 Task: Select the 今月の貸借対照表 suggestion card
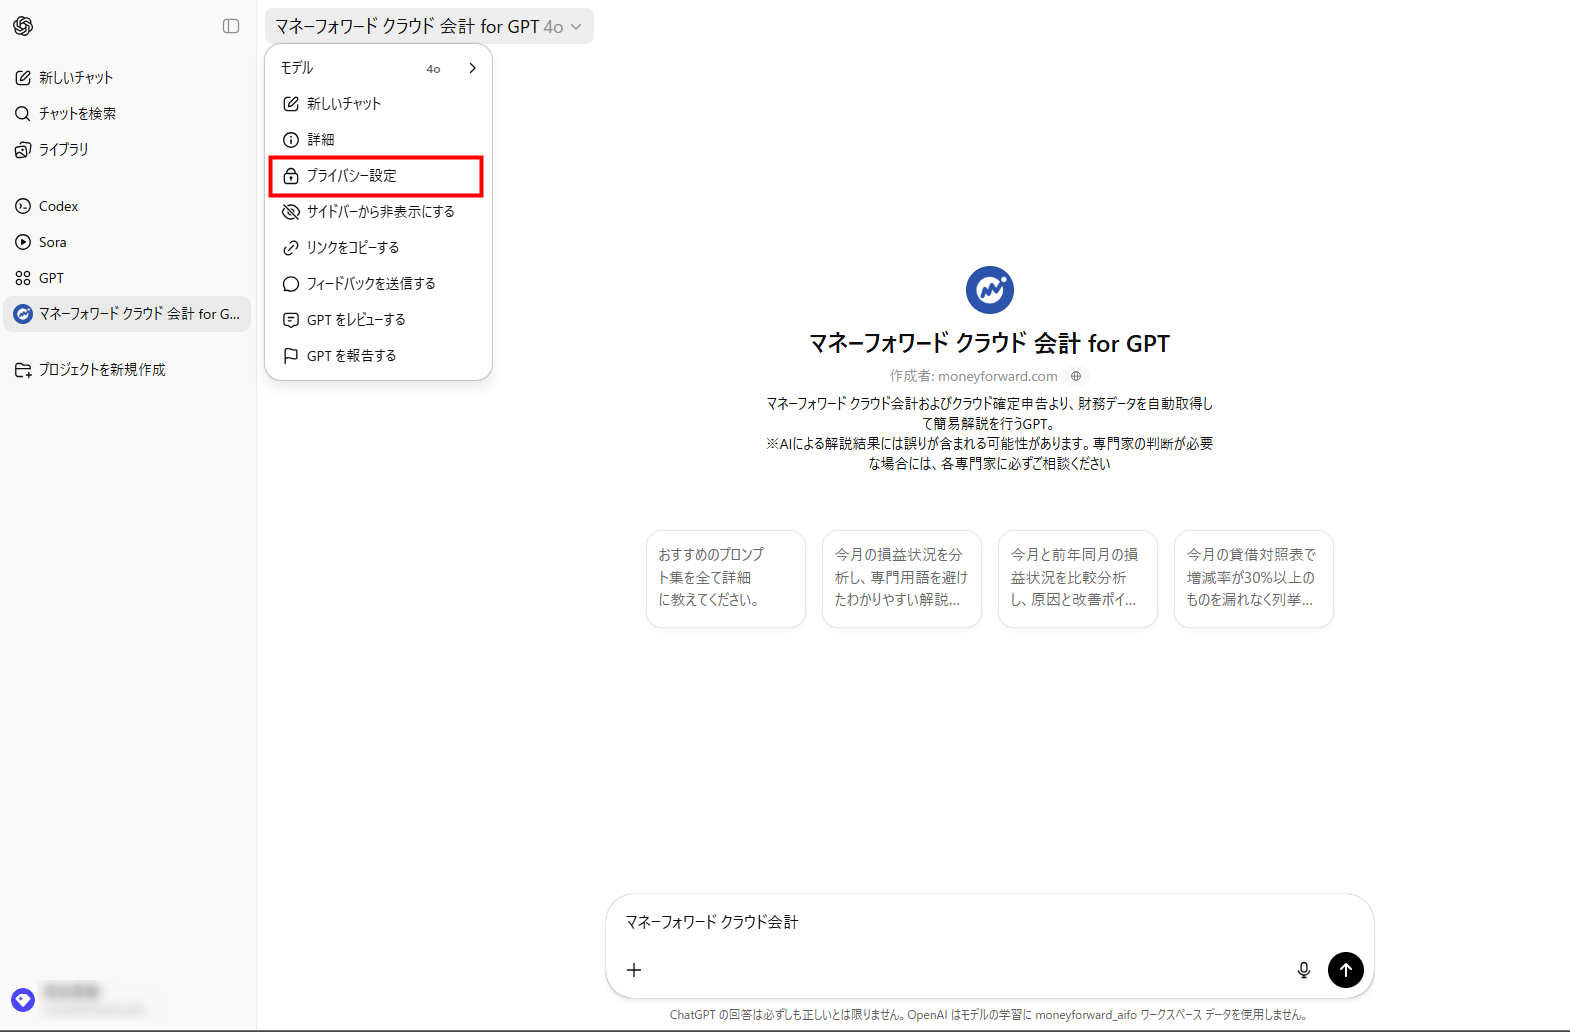[x=1254, y=578]
